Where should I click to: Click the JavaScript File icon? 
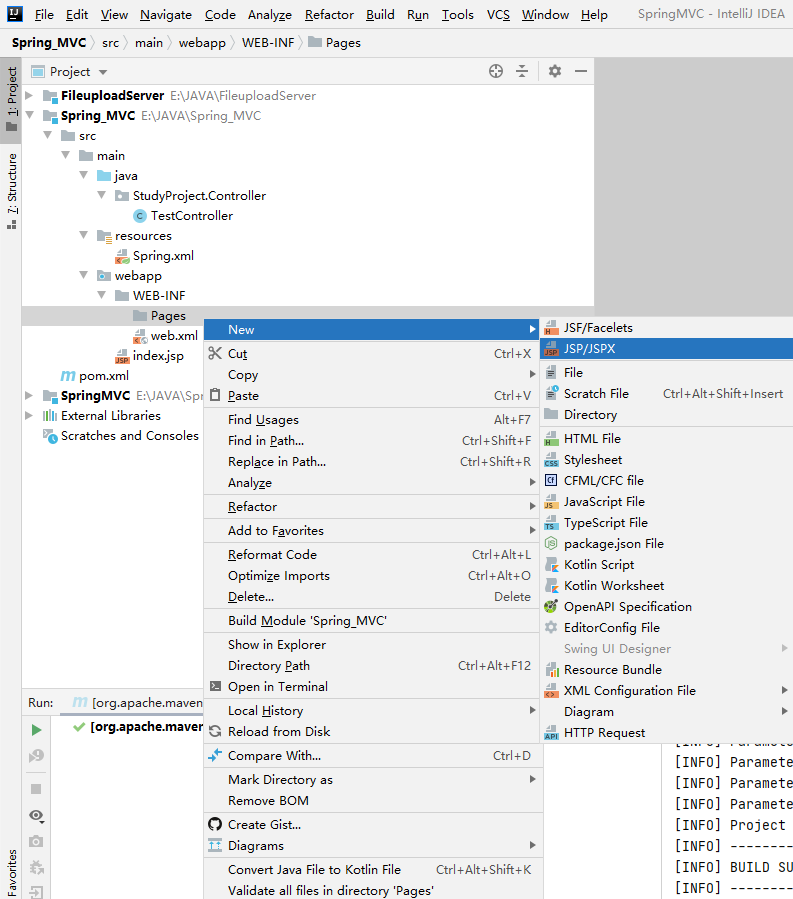coord(551,502)
